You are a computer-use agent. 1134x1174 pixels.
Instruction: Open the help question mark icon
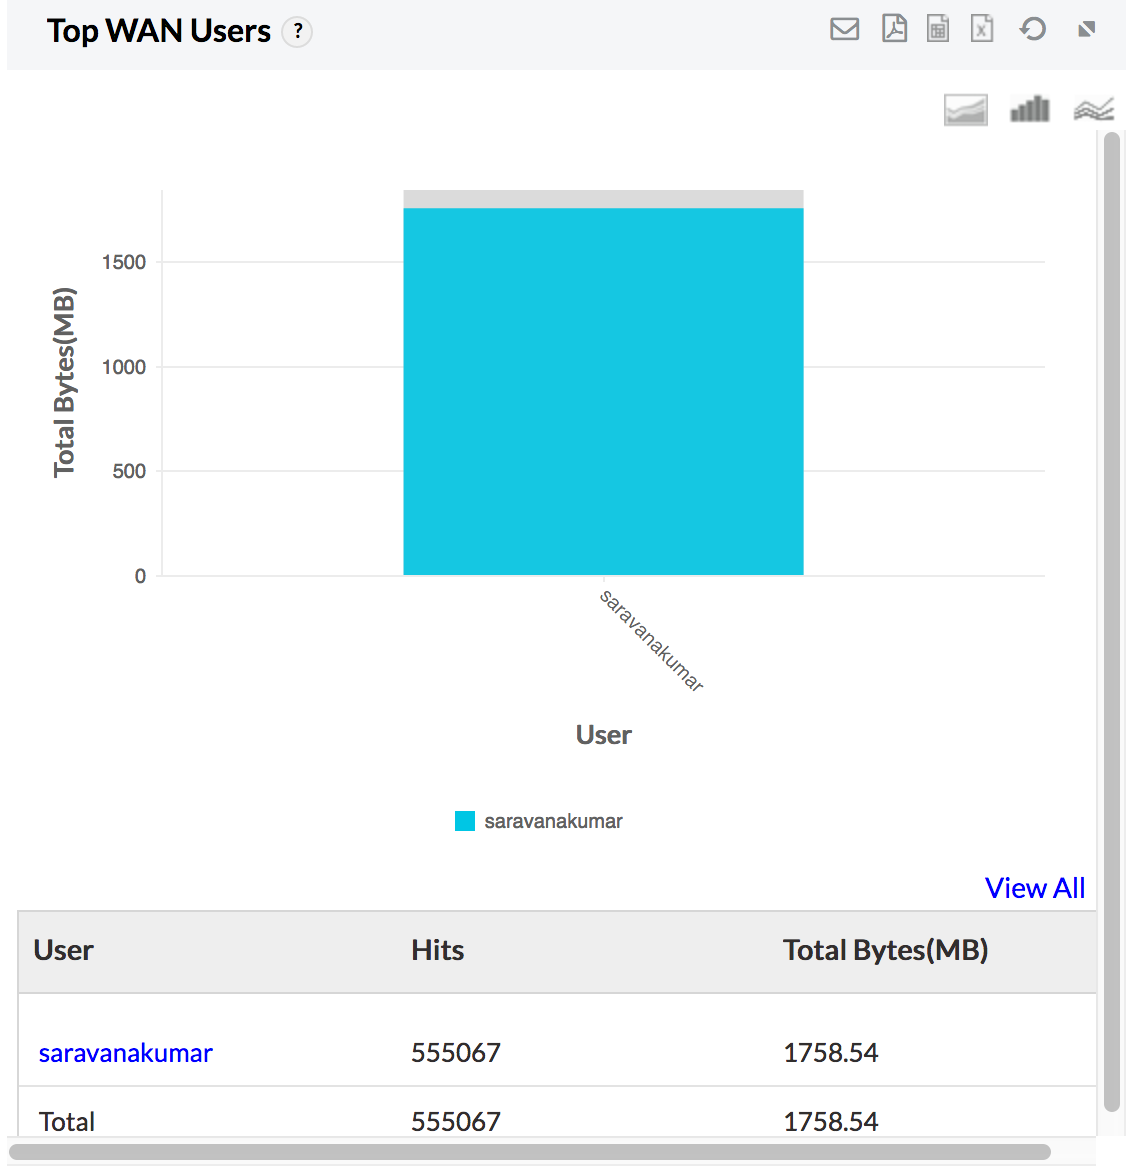coord(297,32)
